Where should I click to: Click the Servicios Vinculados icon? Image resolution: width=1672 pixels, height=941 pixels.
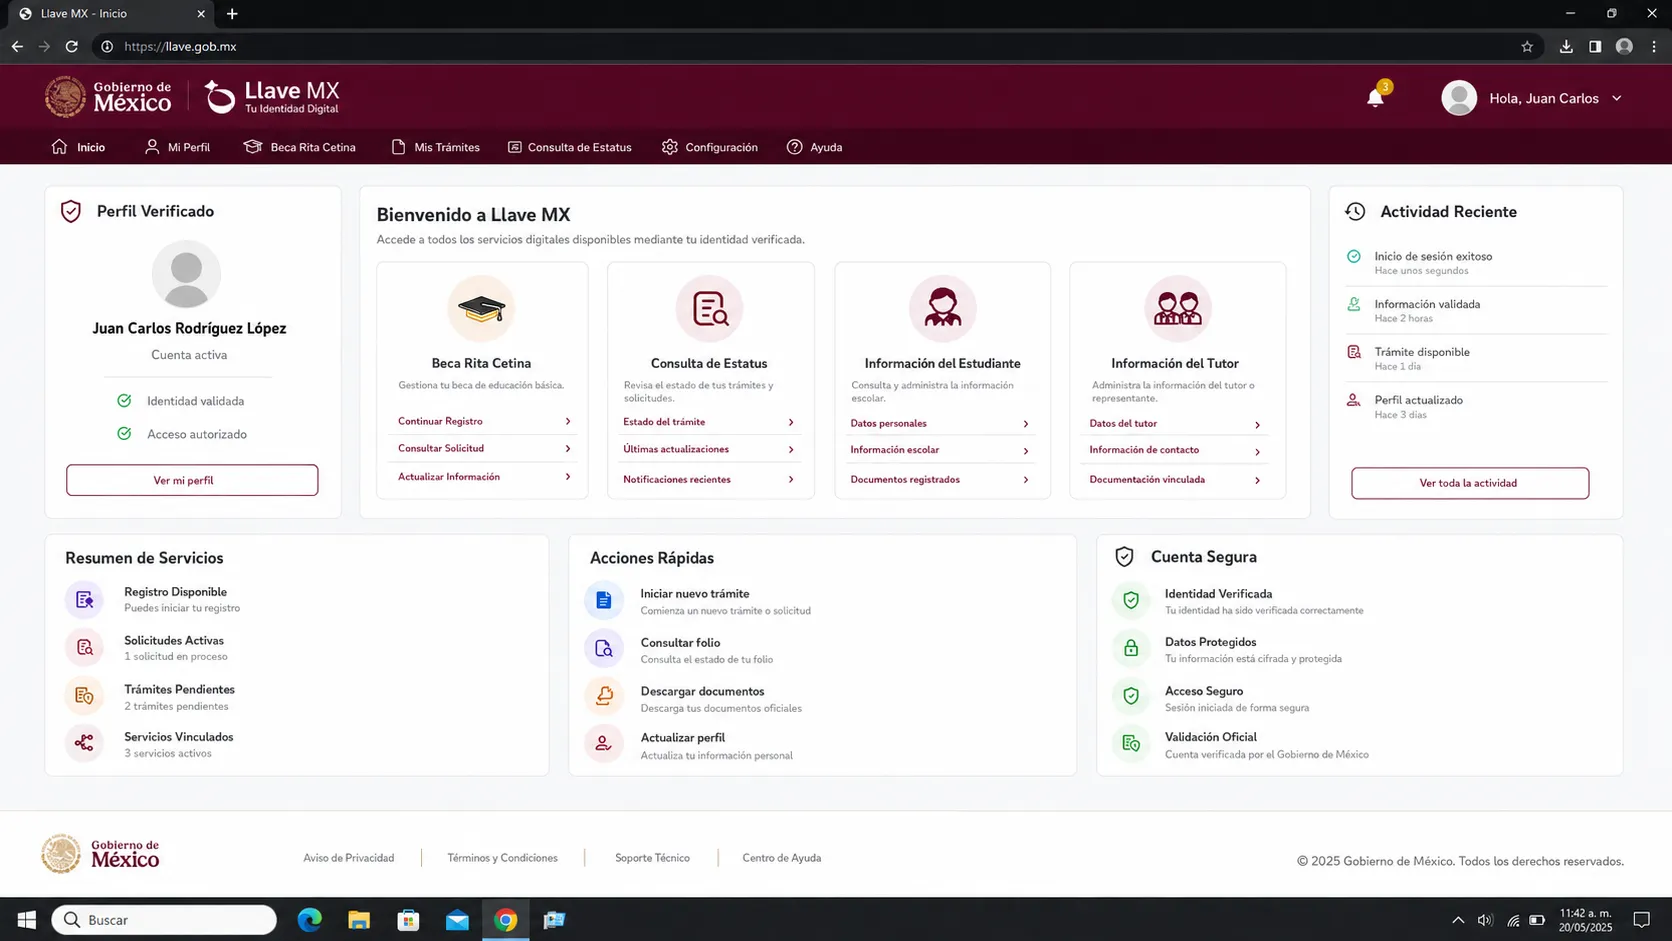(x=84, y=743)
